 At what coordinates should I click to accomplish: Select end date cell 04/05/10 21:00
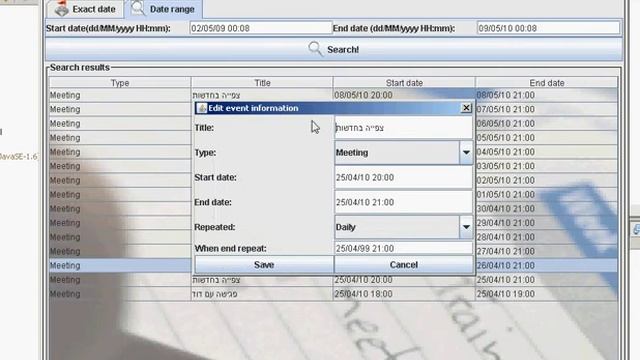click(547, 152)
